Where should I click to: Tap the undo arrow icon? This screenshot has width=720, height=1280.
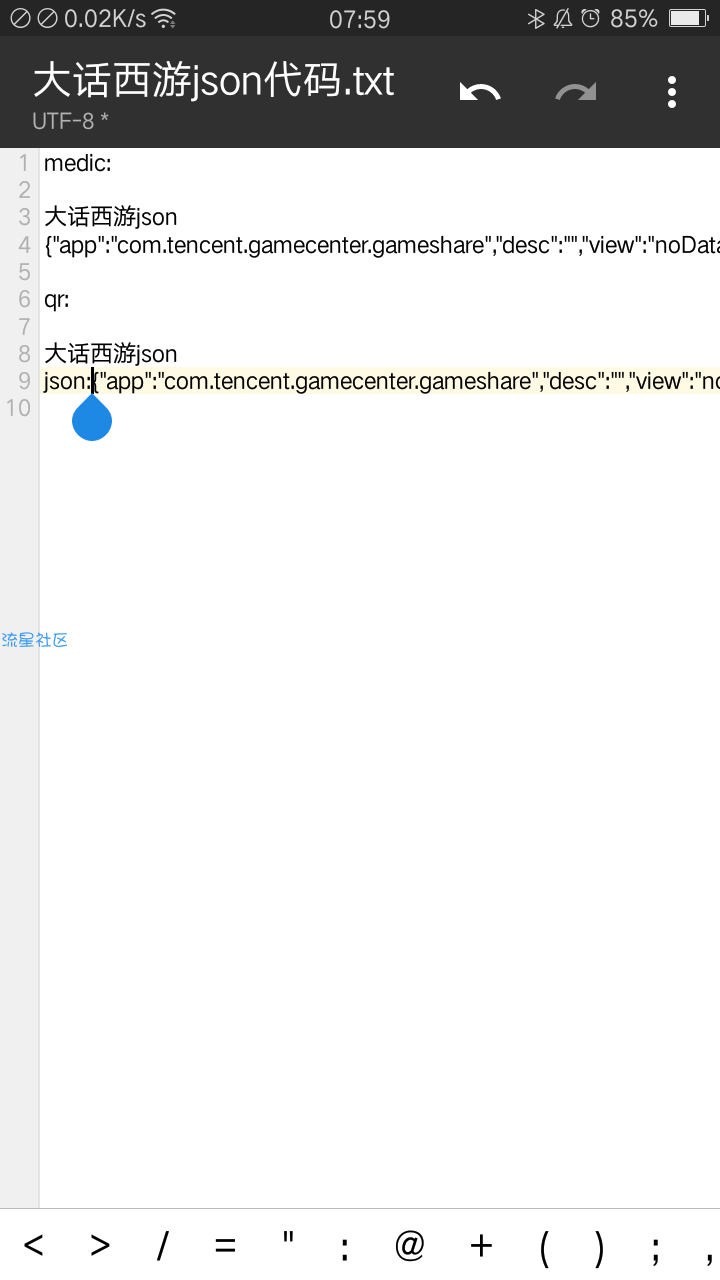[x=480, y=92]
